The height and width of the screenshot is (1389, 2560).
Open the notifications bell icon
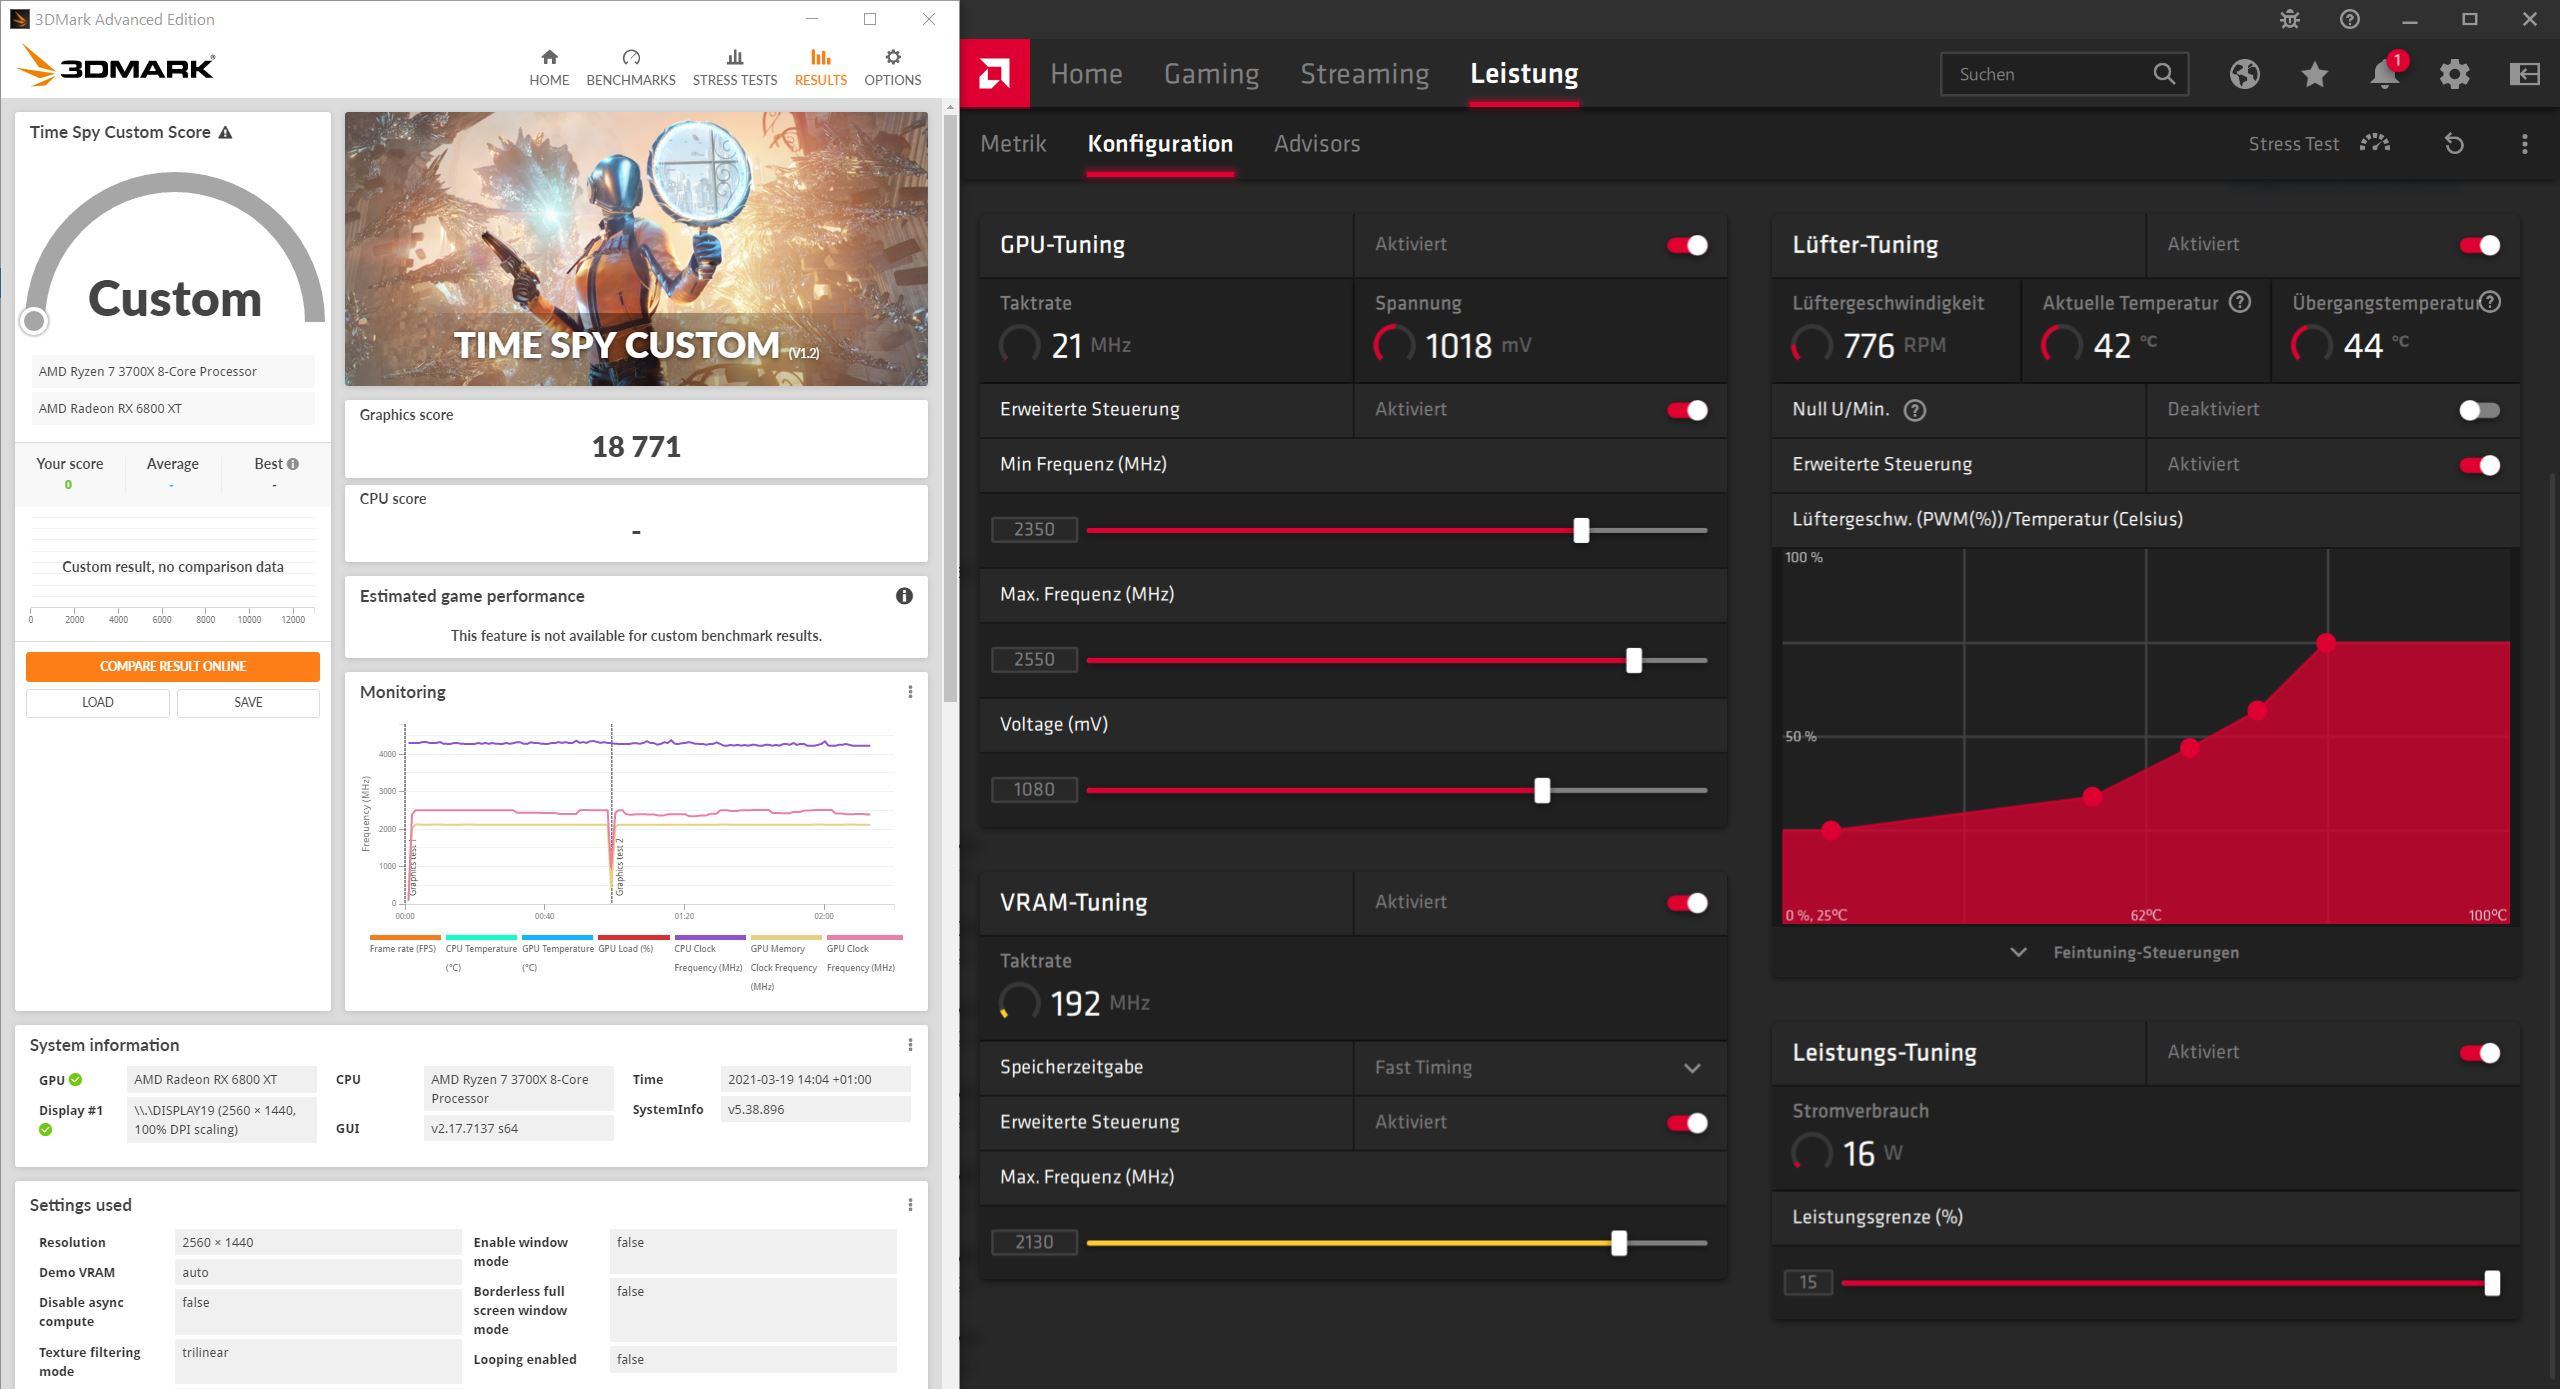pos(2384,74)
